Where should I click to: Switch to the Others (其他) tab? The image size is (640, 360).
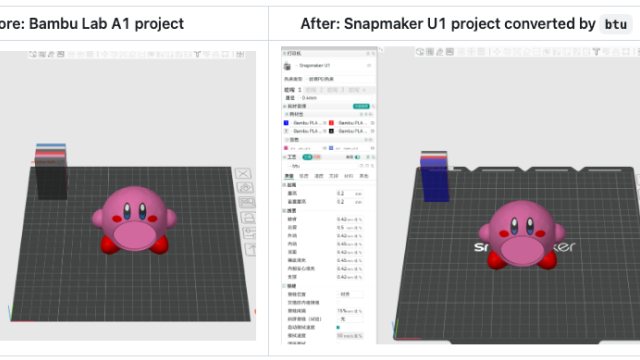[364, 176]
